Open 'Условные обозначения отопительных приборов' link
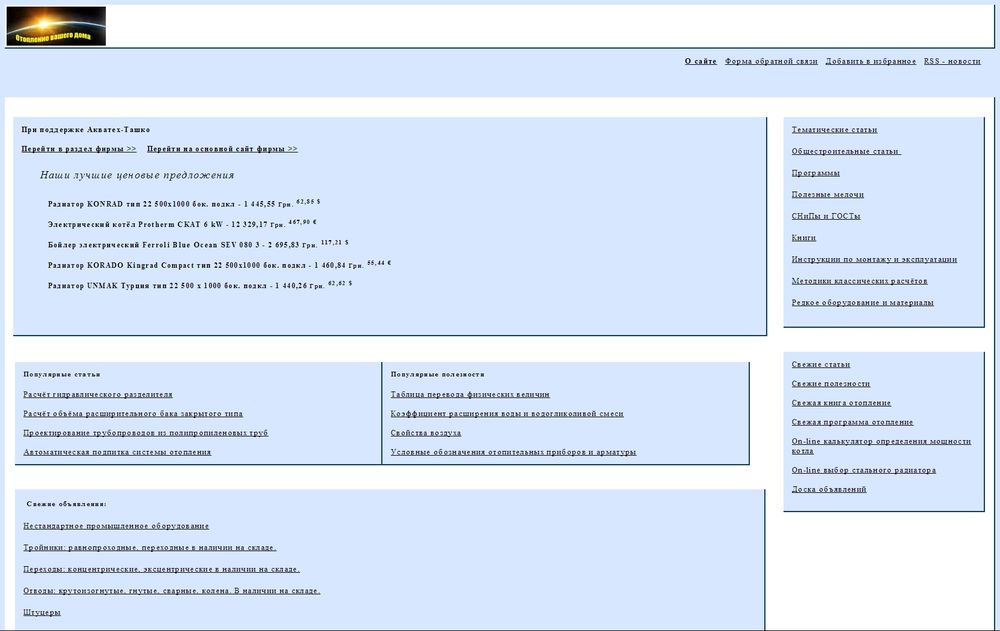 click(x=513, y=452)
